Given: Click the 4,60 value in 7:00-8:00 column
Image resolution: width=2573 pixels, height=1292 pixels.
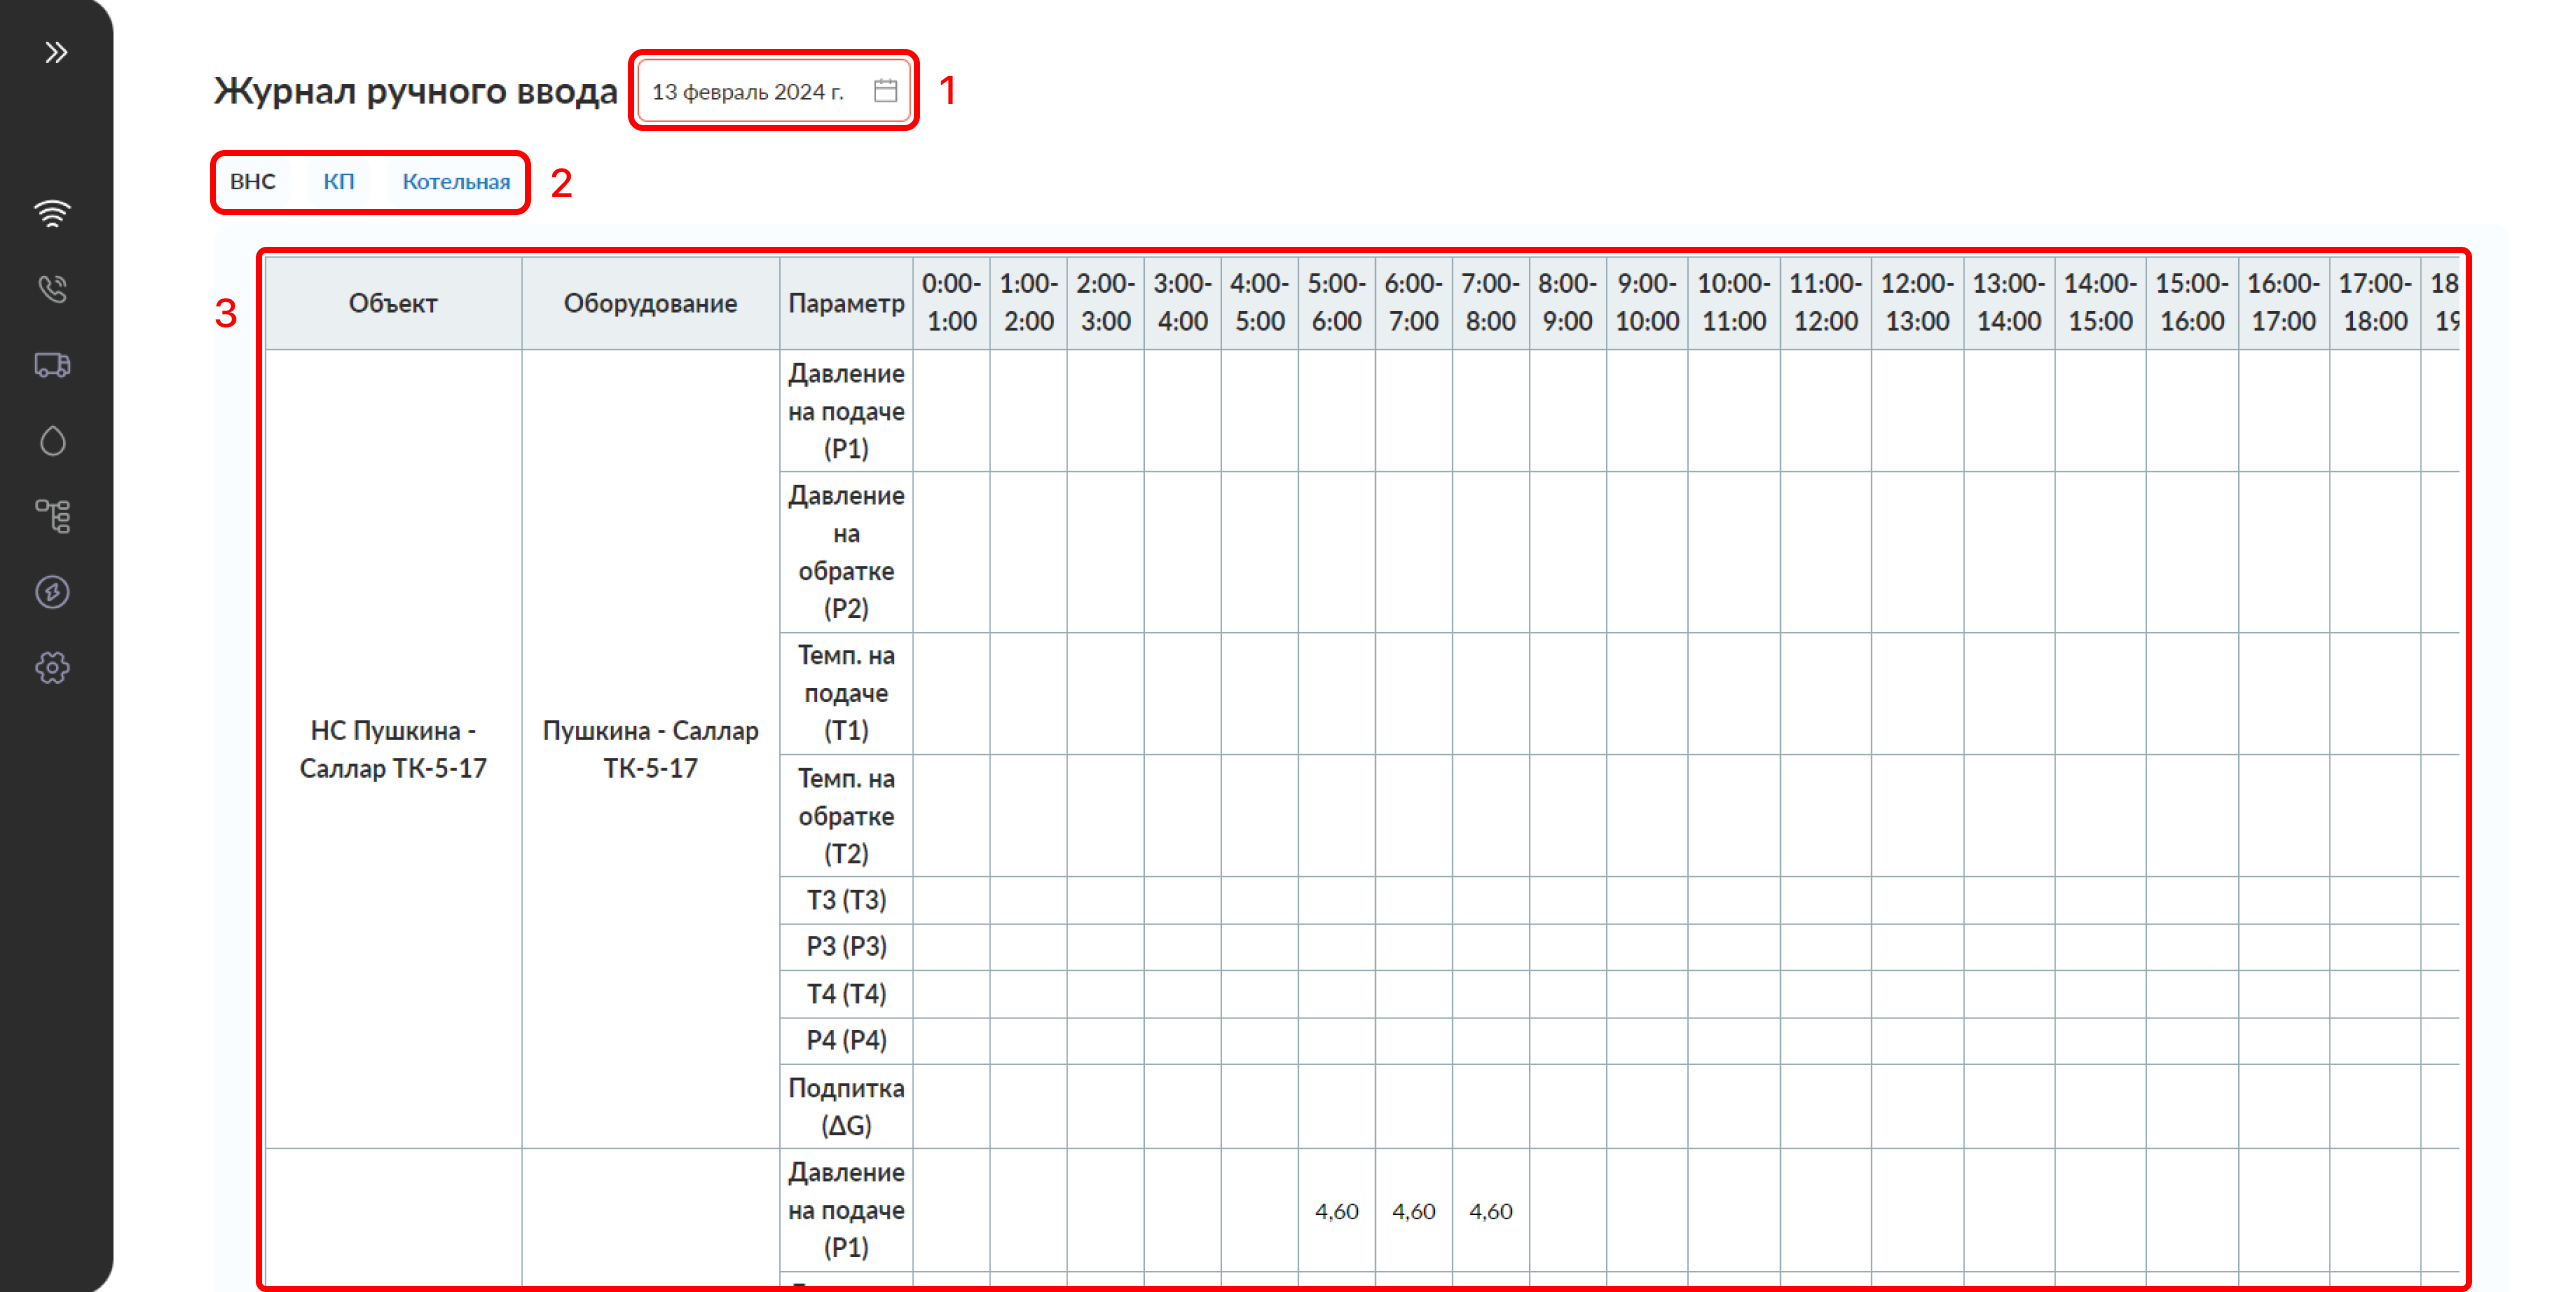Looking at the screenshot, I should click(1490, 1211).
